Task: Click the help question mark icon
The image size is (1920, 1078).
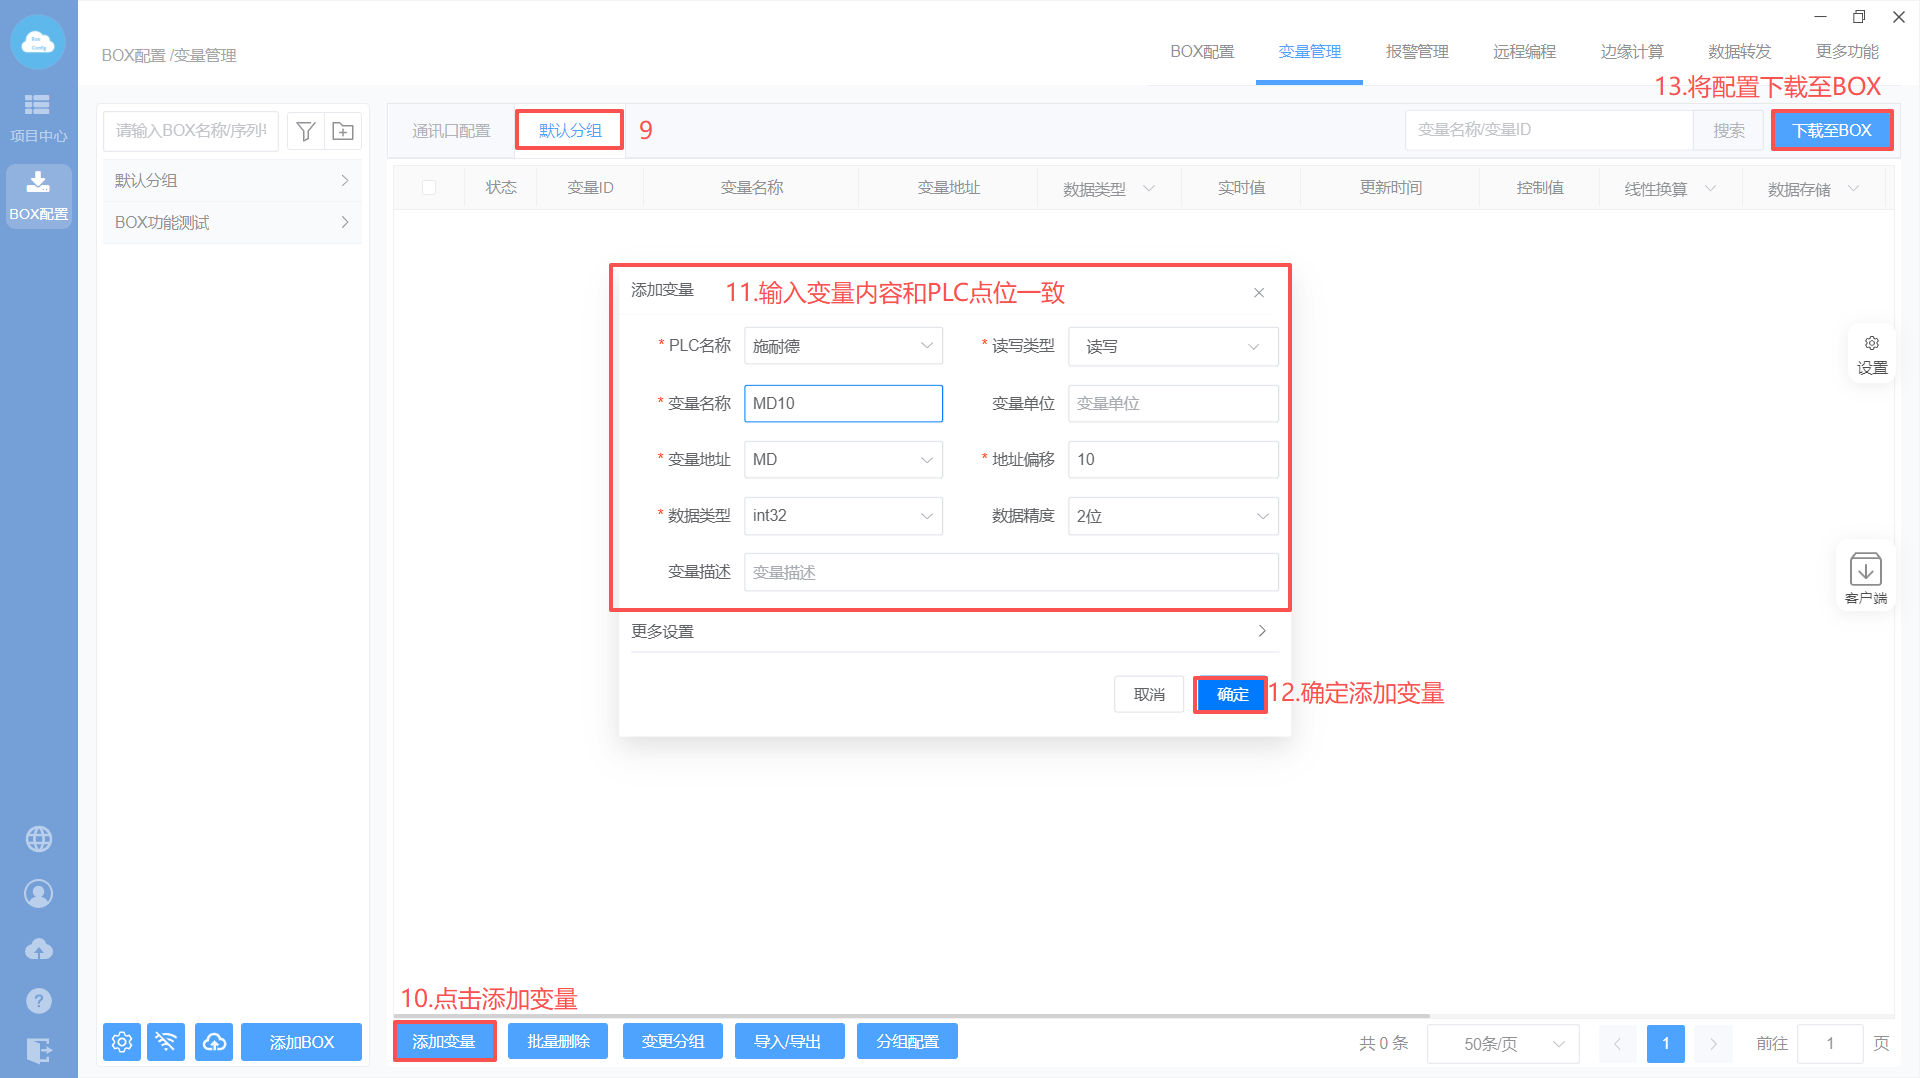Action: [x=38, y=1000]
